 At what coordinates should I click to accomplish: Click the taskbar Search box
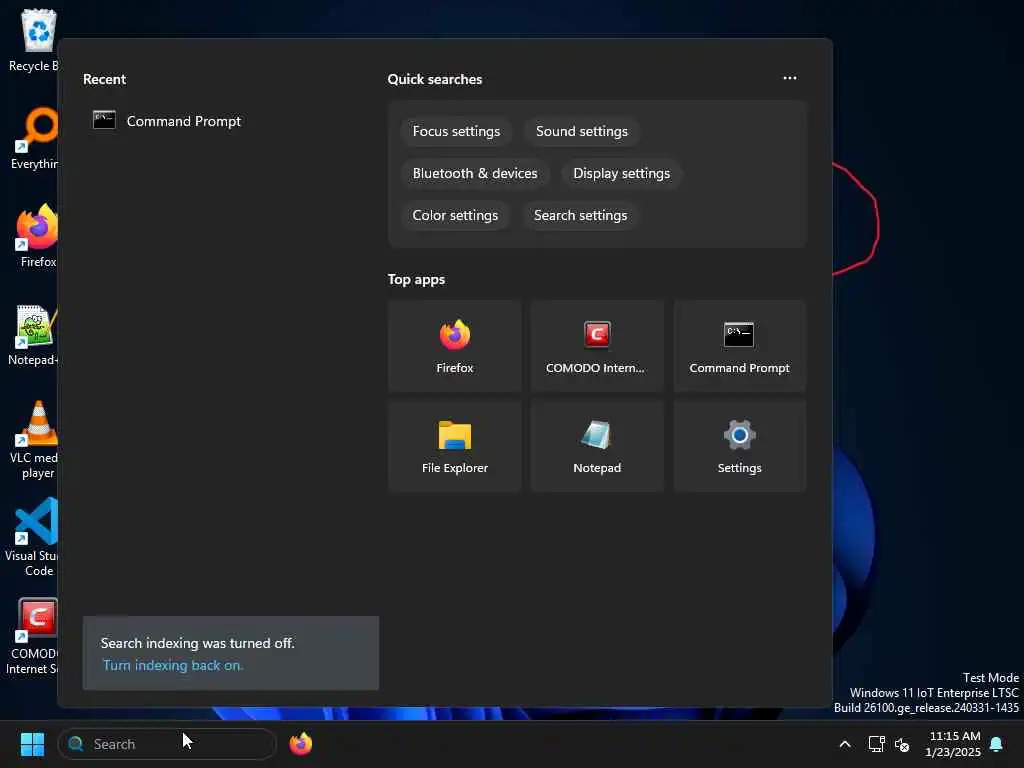(x=167, y=744)
